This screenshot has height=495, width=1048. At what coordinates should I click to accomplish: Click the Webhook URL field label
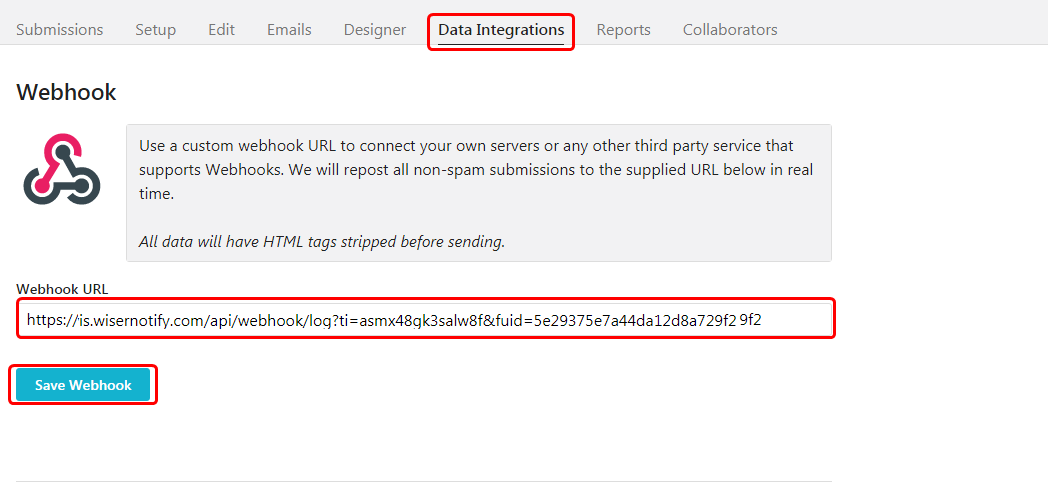click(62, 289)
